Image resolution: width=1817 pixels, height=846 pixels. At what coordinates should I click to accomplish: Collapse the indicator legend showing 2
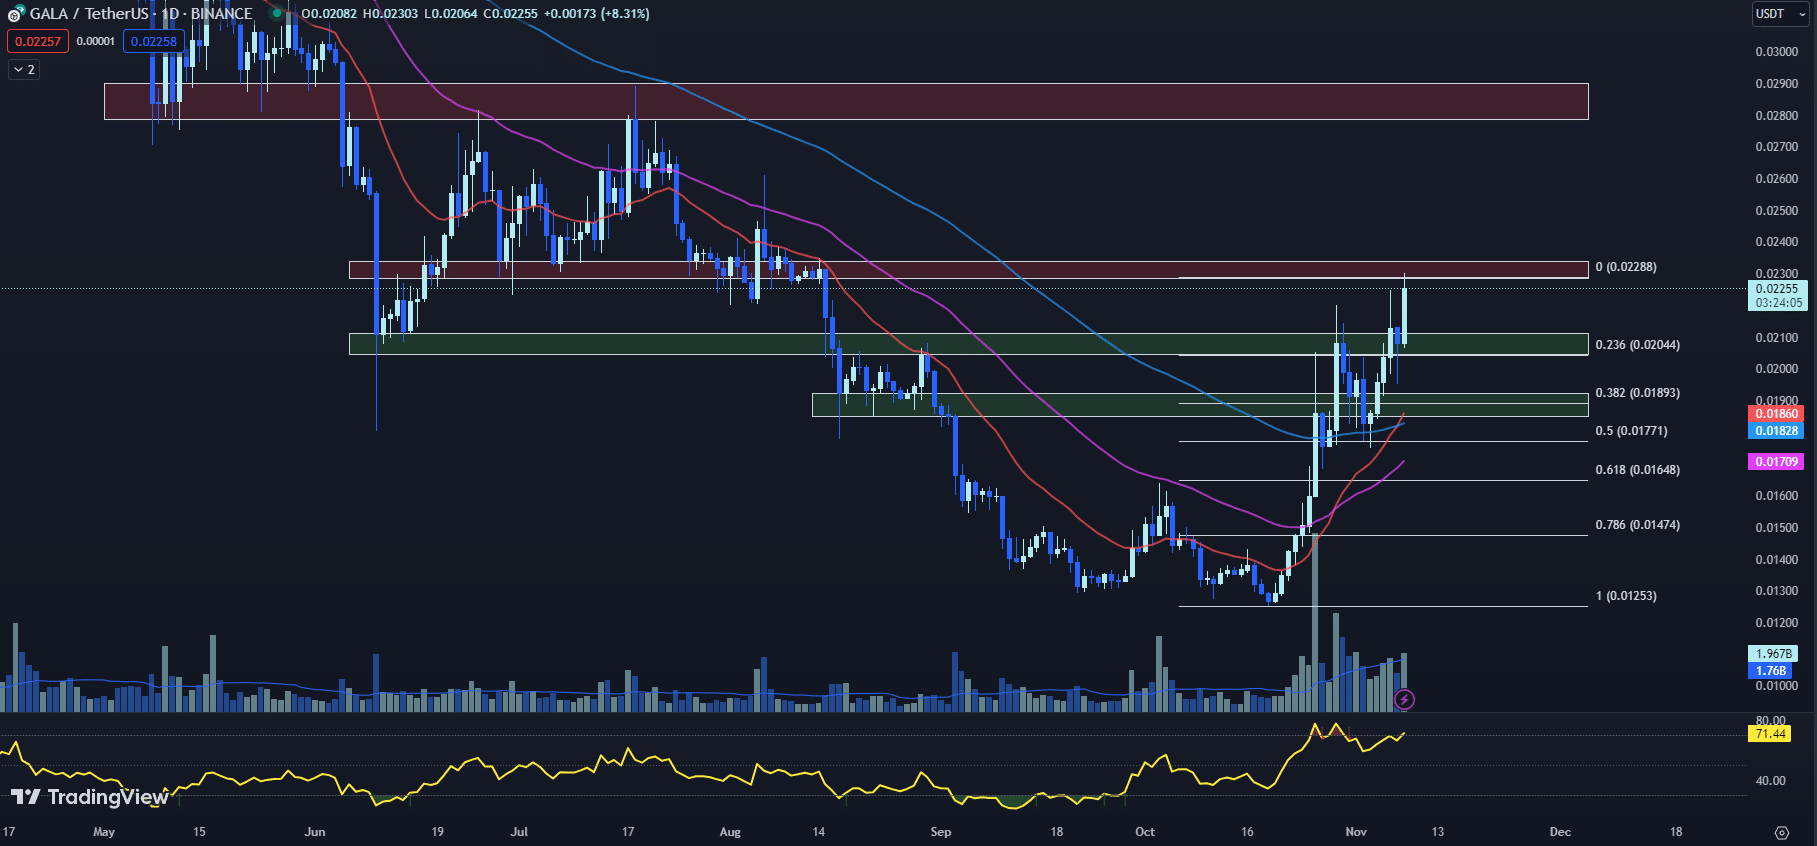click(x=24, y=69)
